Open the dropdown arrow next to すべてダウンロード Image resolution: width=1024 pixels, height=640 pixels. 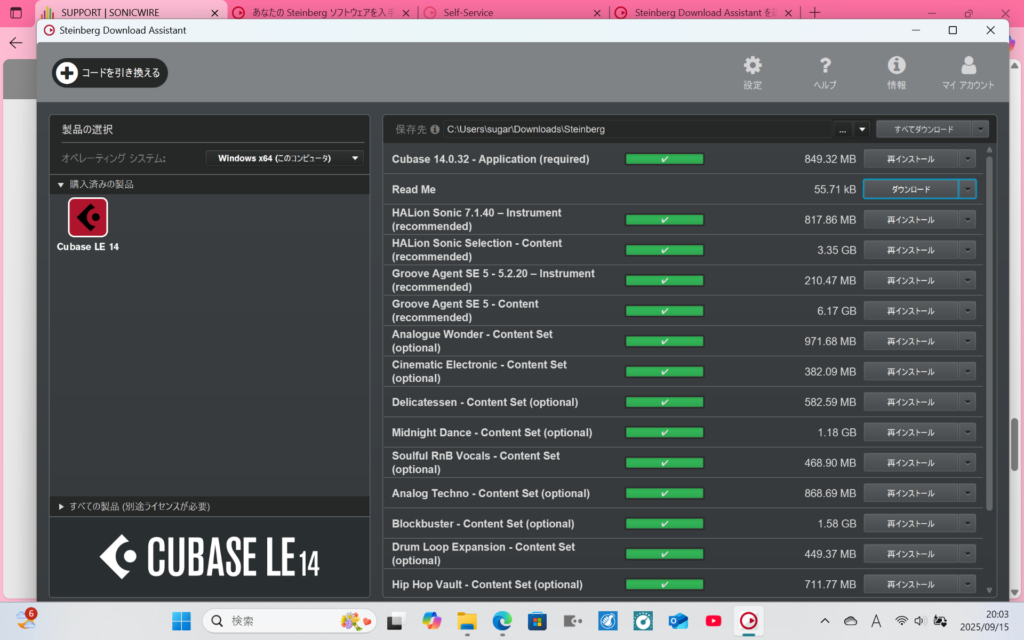point(980,129)
